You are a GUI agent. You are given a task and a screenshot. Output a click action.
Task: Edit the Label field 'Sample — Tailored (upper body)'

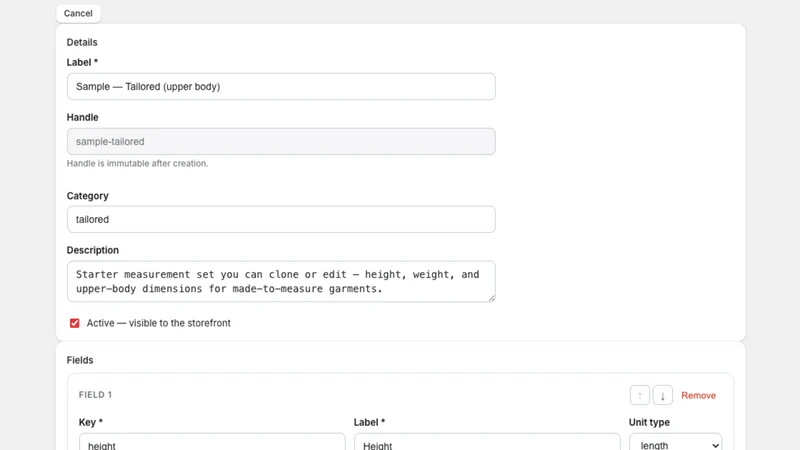click(x=281, y=87)
